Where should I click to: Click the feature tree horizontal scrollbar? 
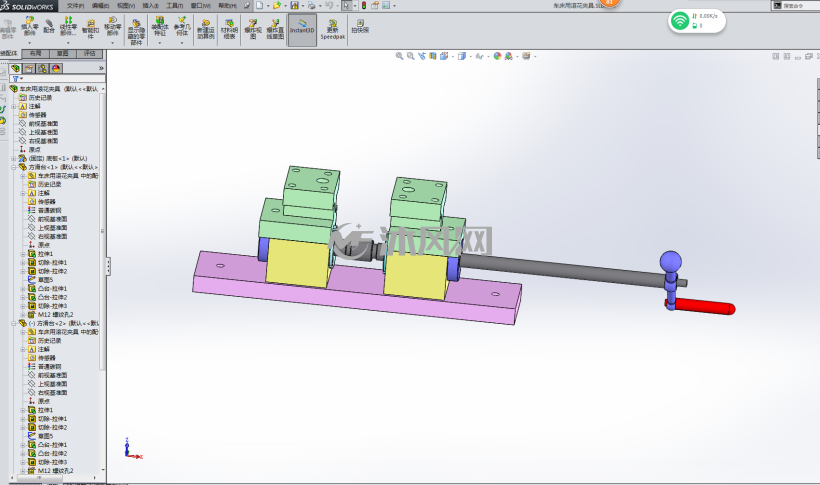pos(39,478)
